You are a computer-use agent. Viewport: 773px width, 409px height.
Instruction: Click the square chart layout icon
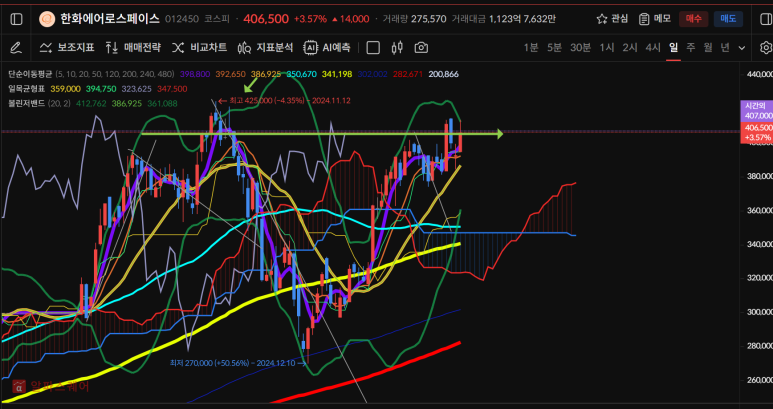tap(373, 48)
